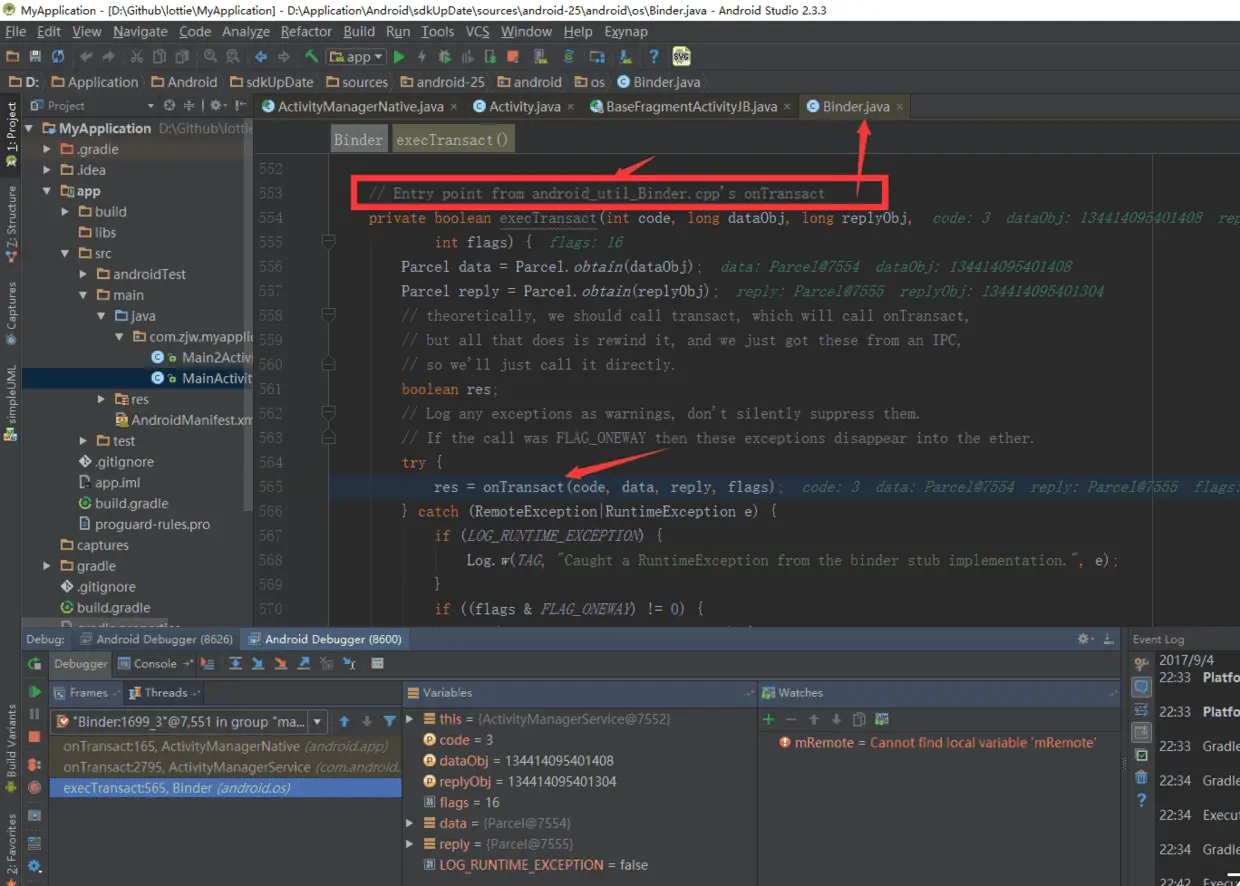The height and width of the screenshot is (886, 1240).
Task: Select onTransact:2795 ActivityManagerService frame
Action: (226, 767)
